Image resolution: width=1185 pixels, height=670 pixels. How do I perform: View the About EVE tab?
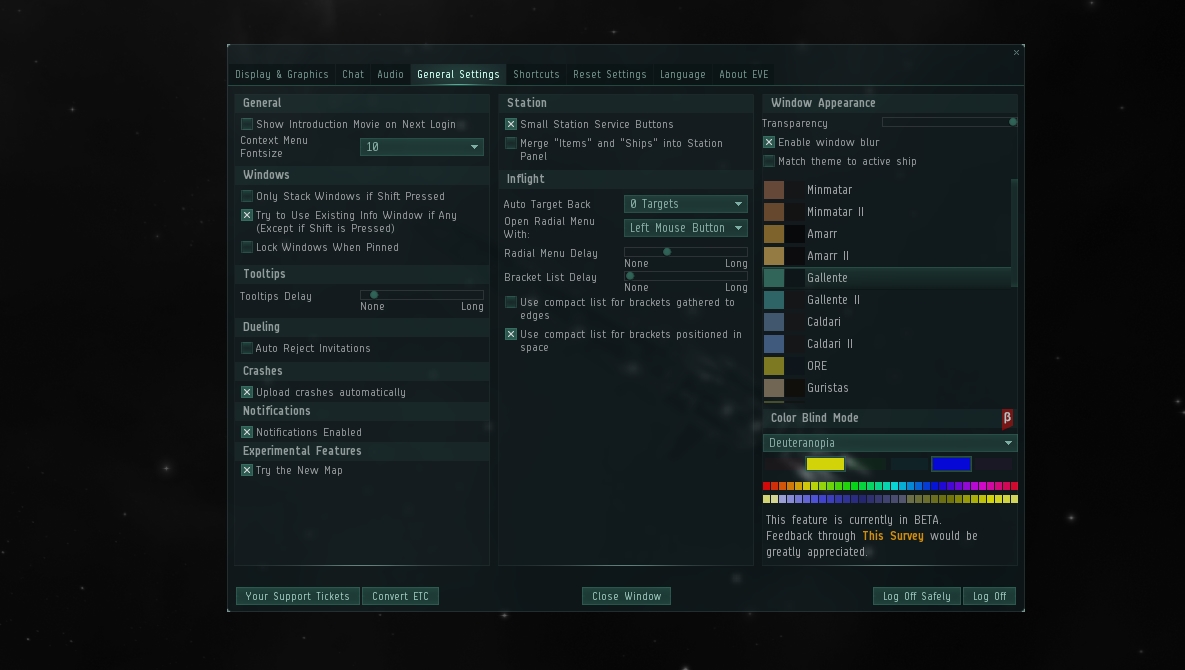744,74
